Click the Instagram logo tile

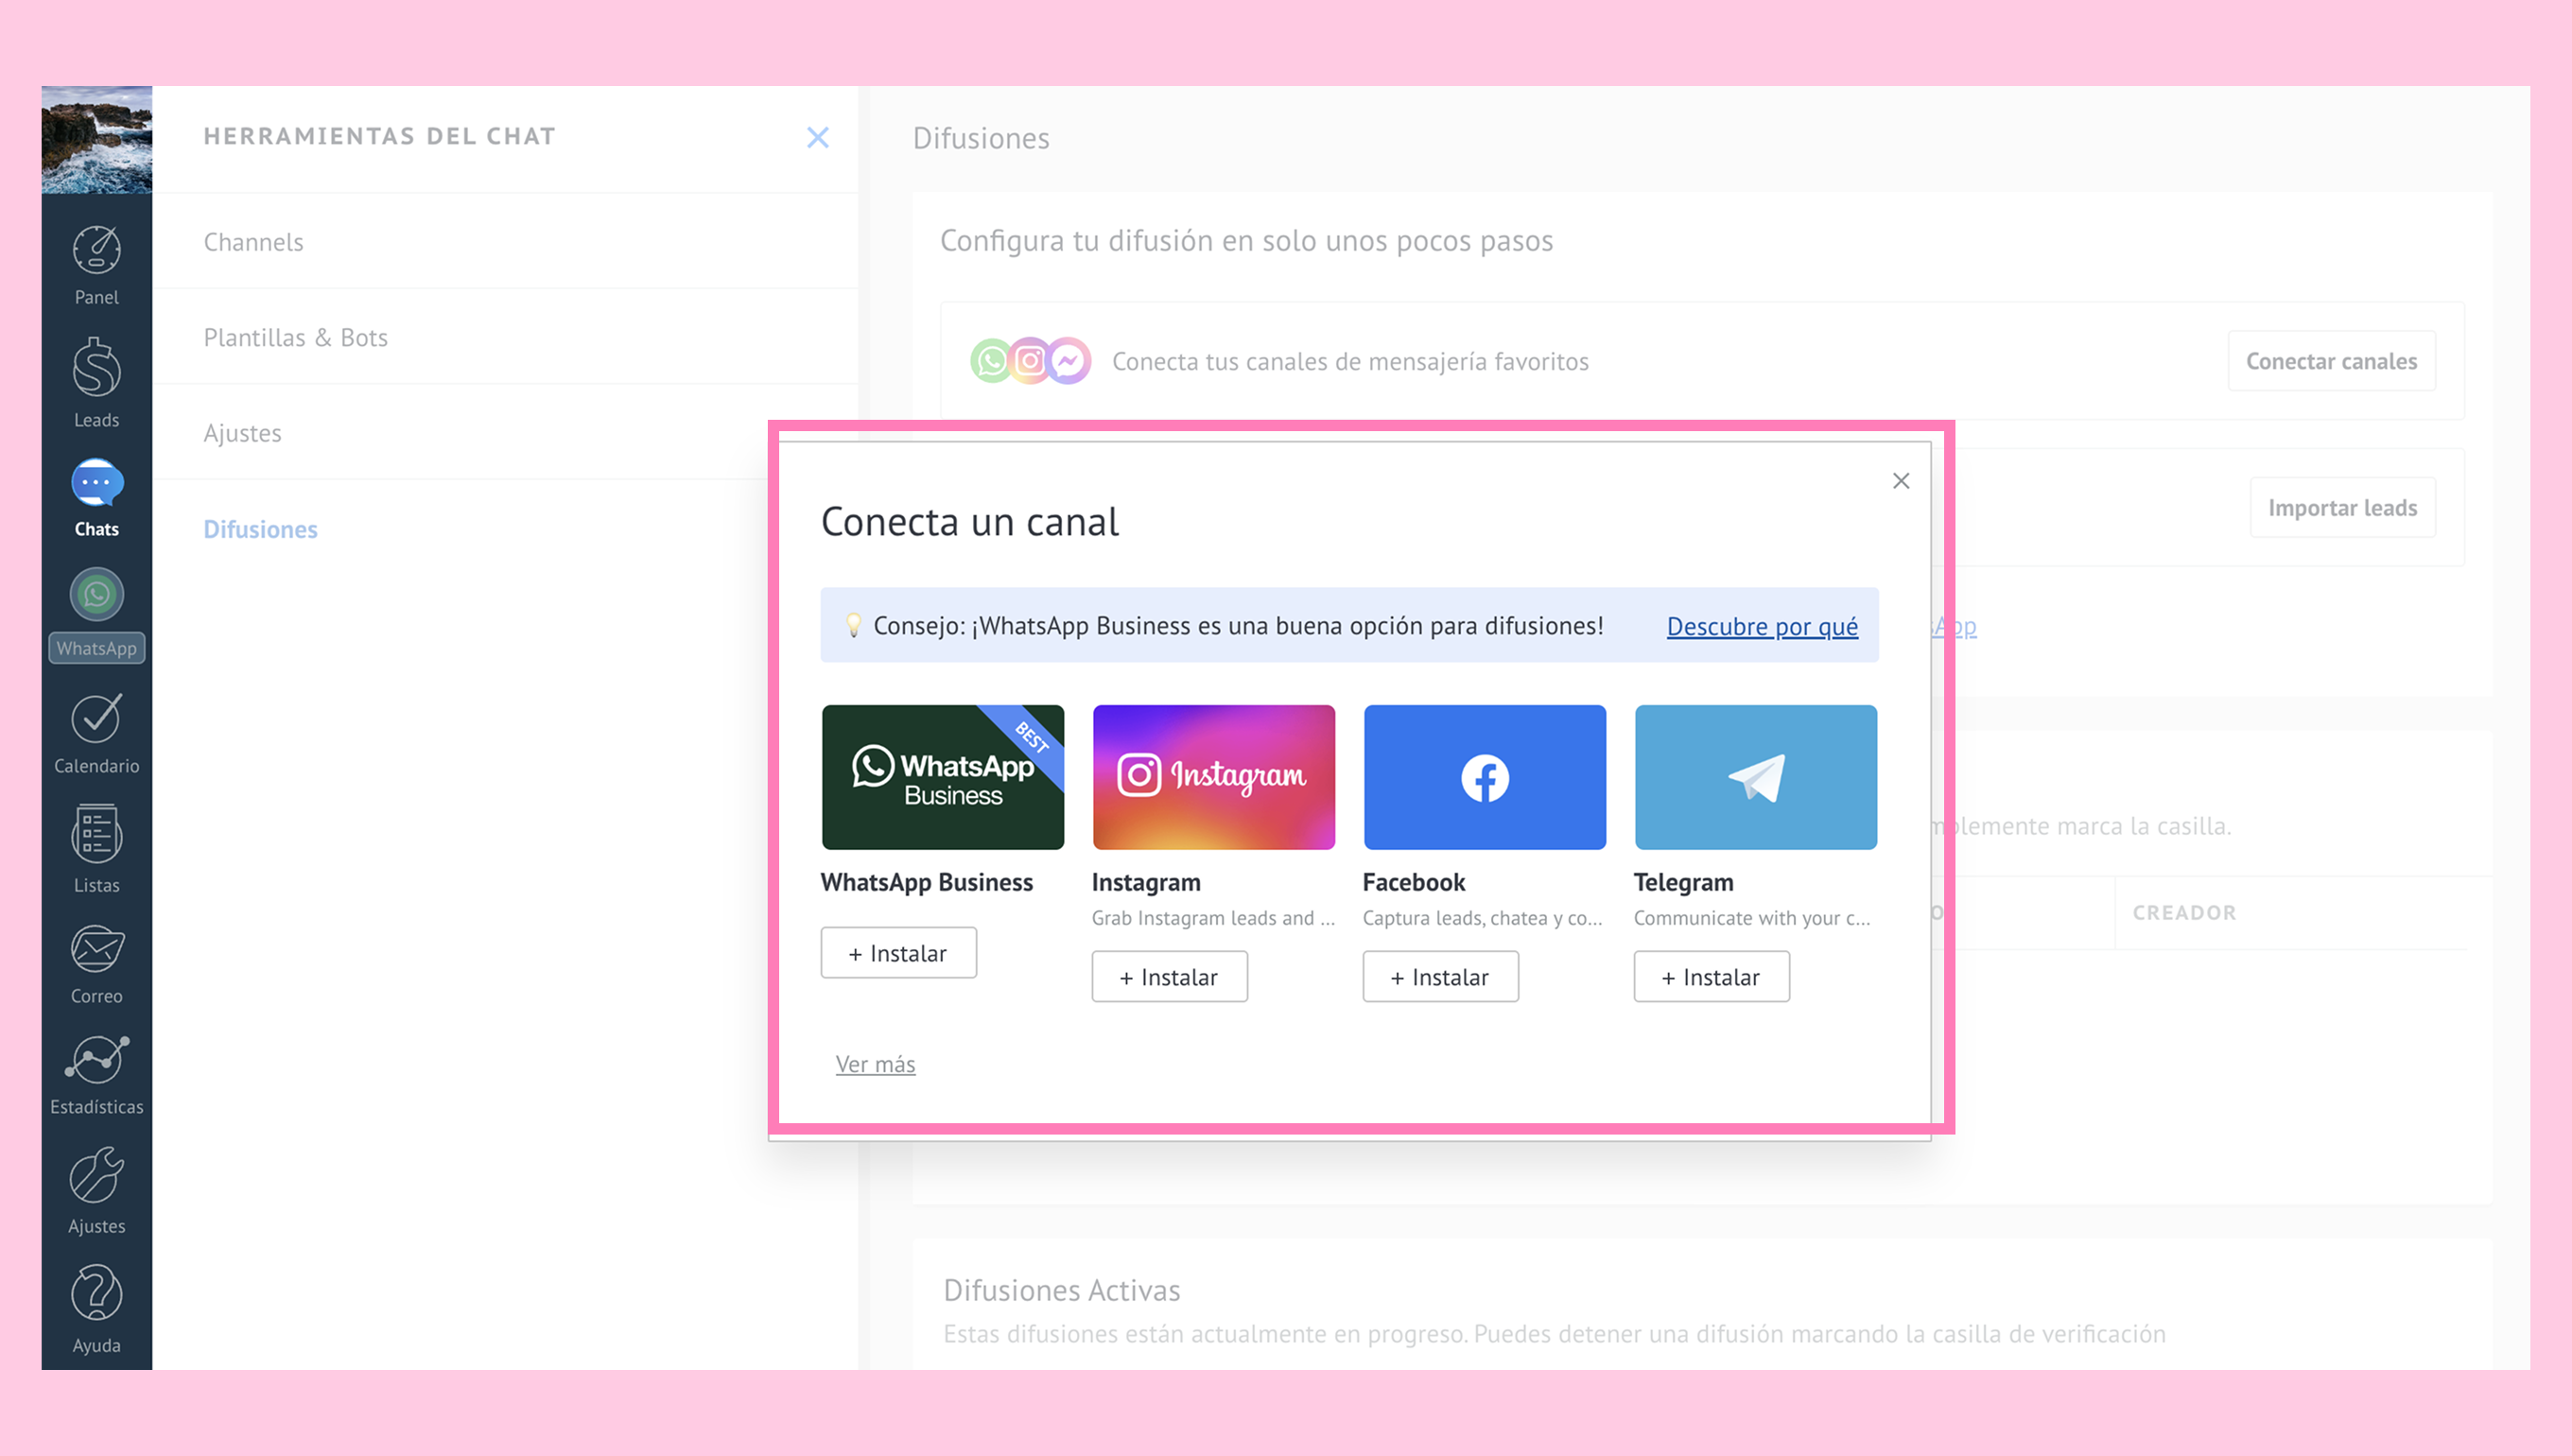click(1213, 777)
